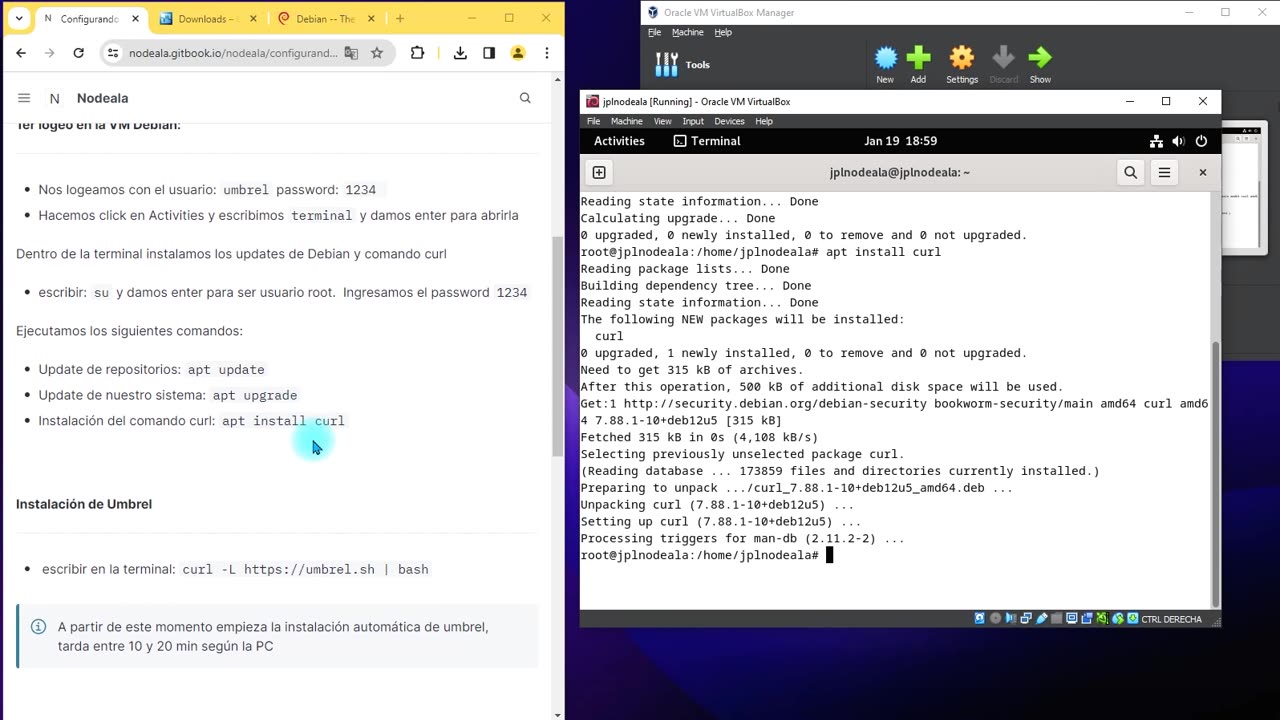Switch to the Configurando browser tab

91,19
